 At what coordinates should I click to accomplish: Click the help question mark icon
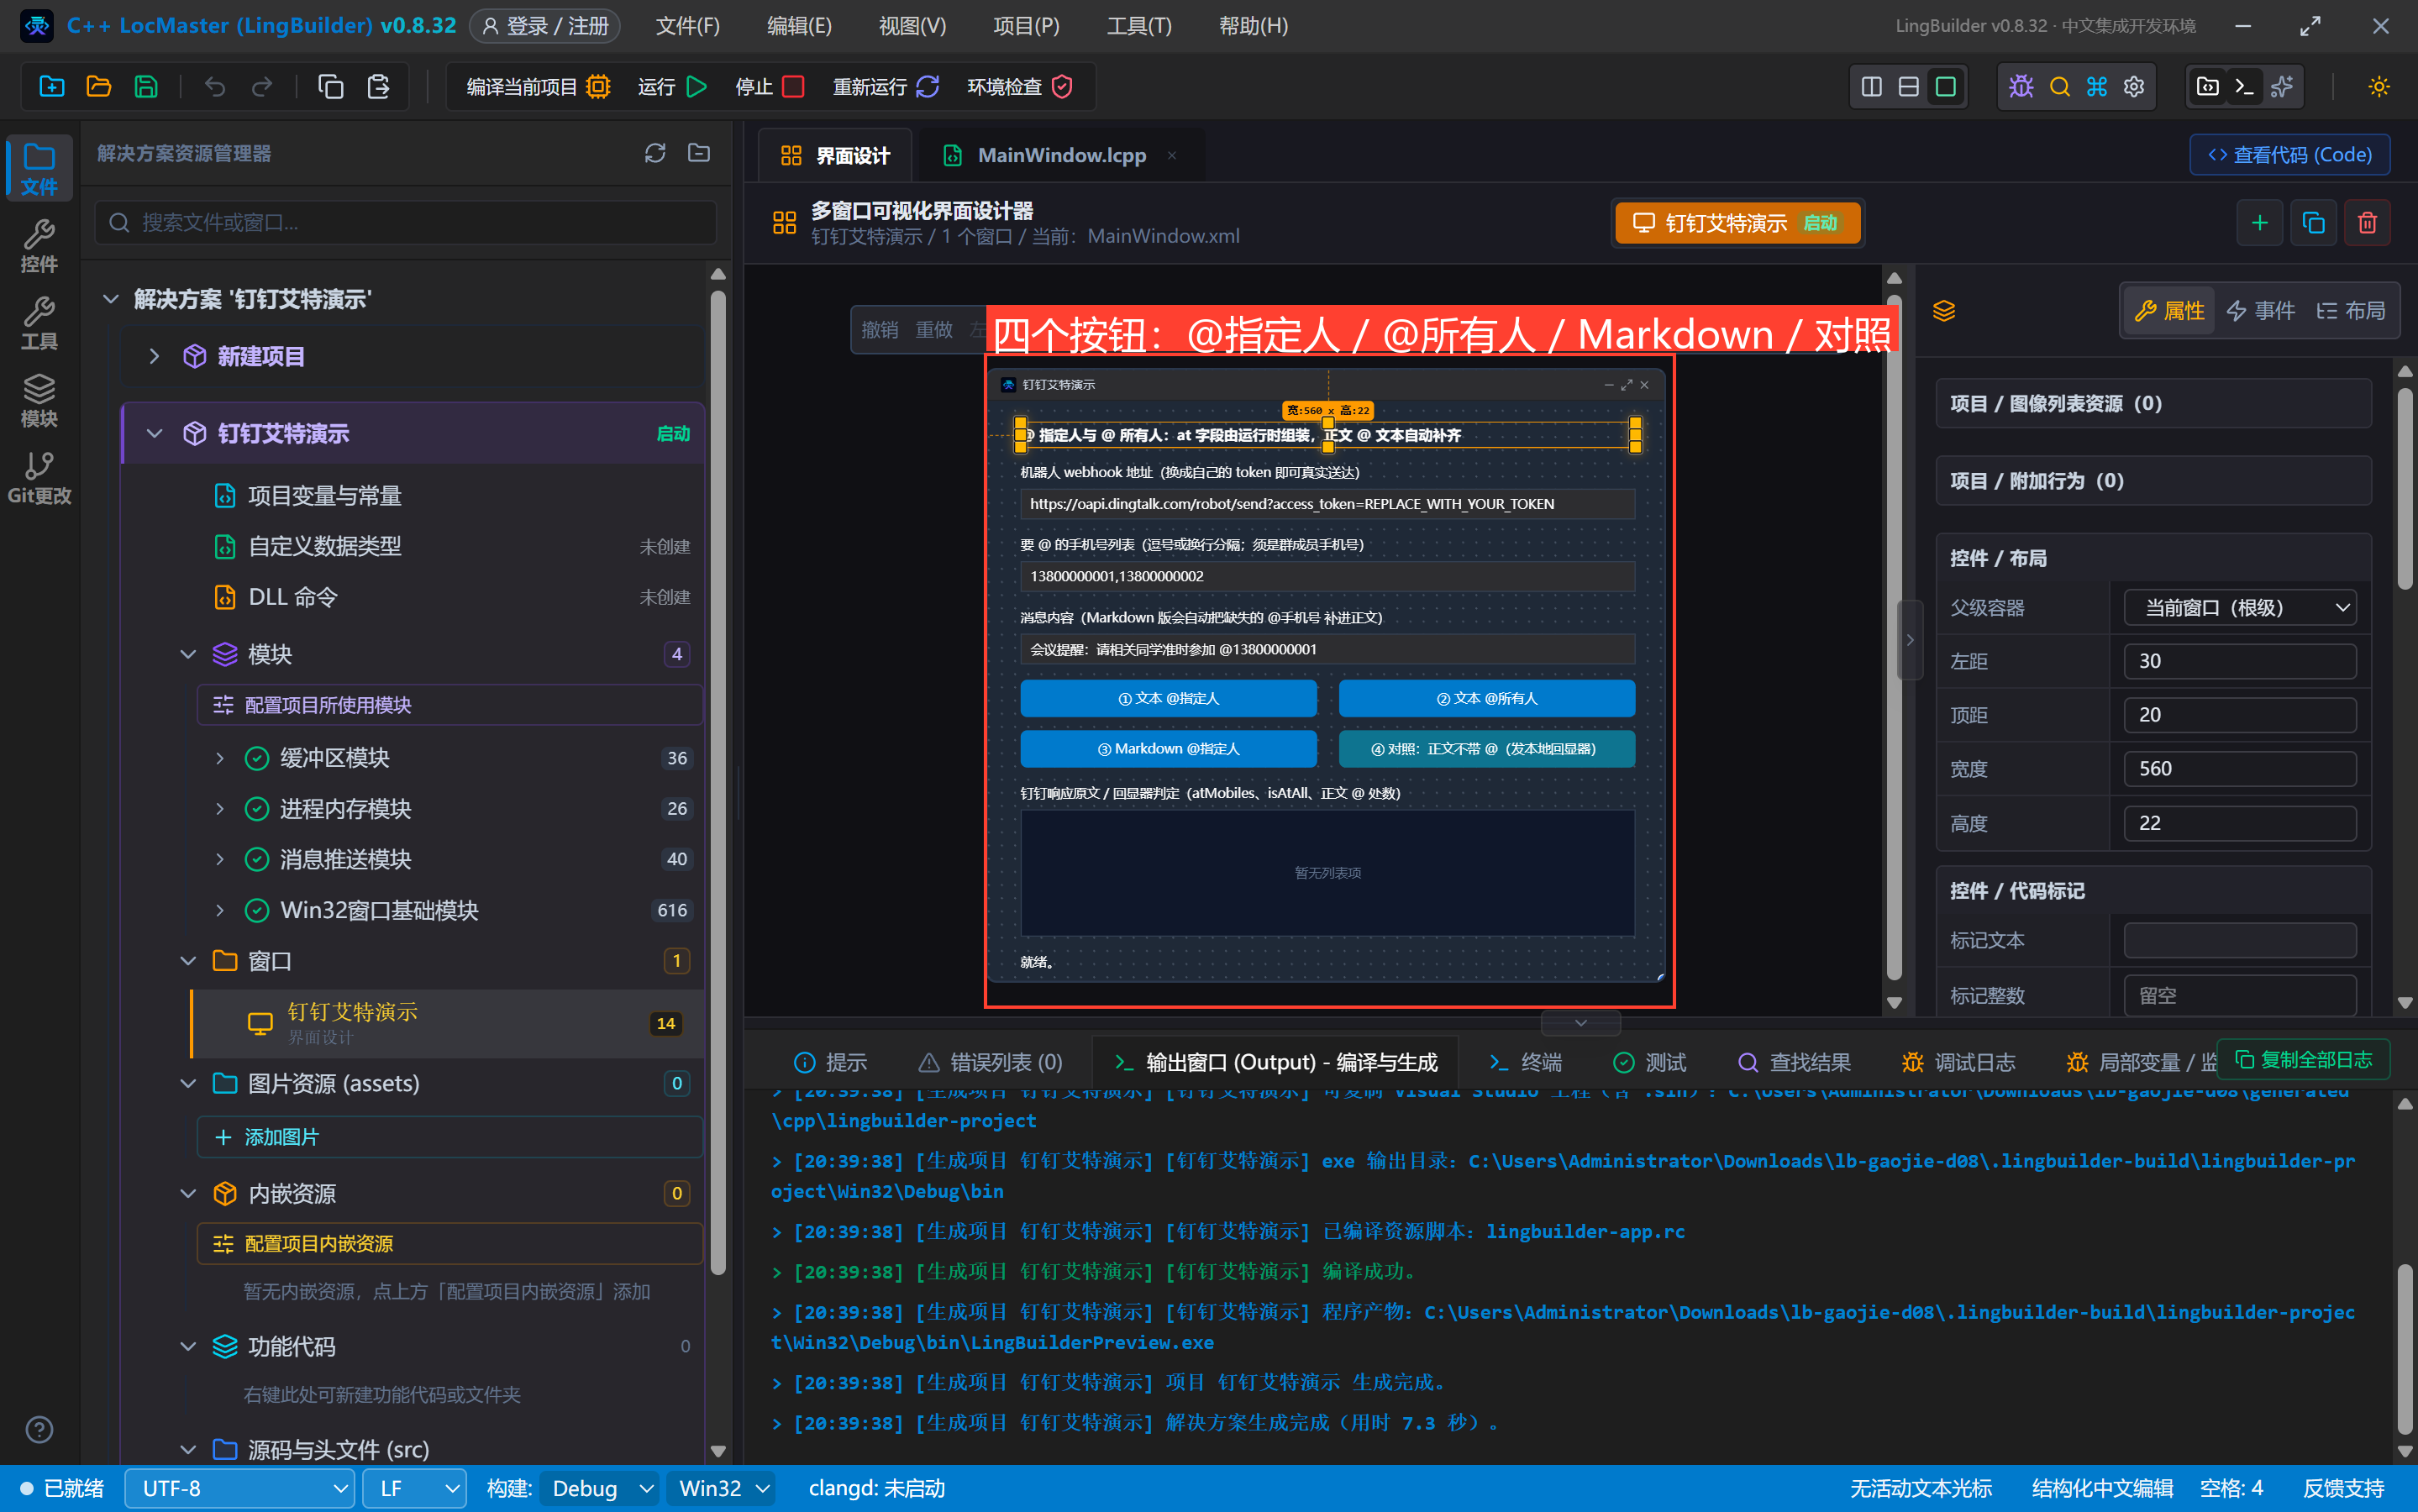pos(39,1429)
